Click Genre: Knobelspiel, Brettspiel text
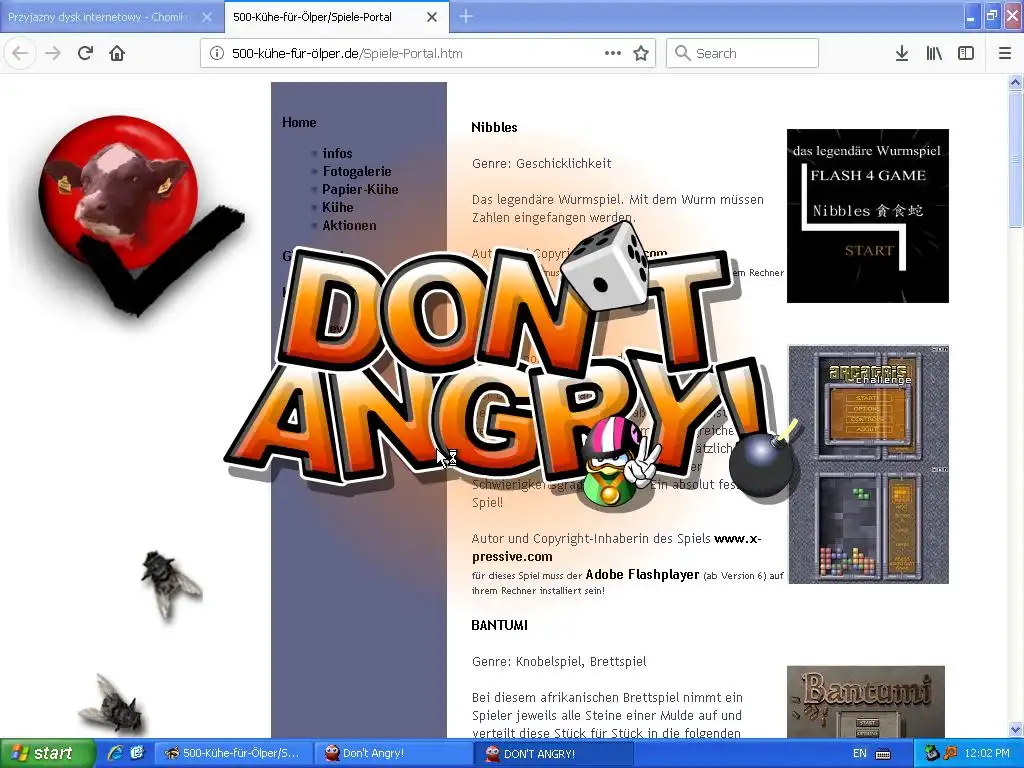The height and width of the screenshot is (768, 1024). [x=559, y=661]
